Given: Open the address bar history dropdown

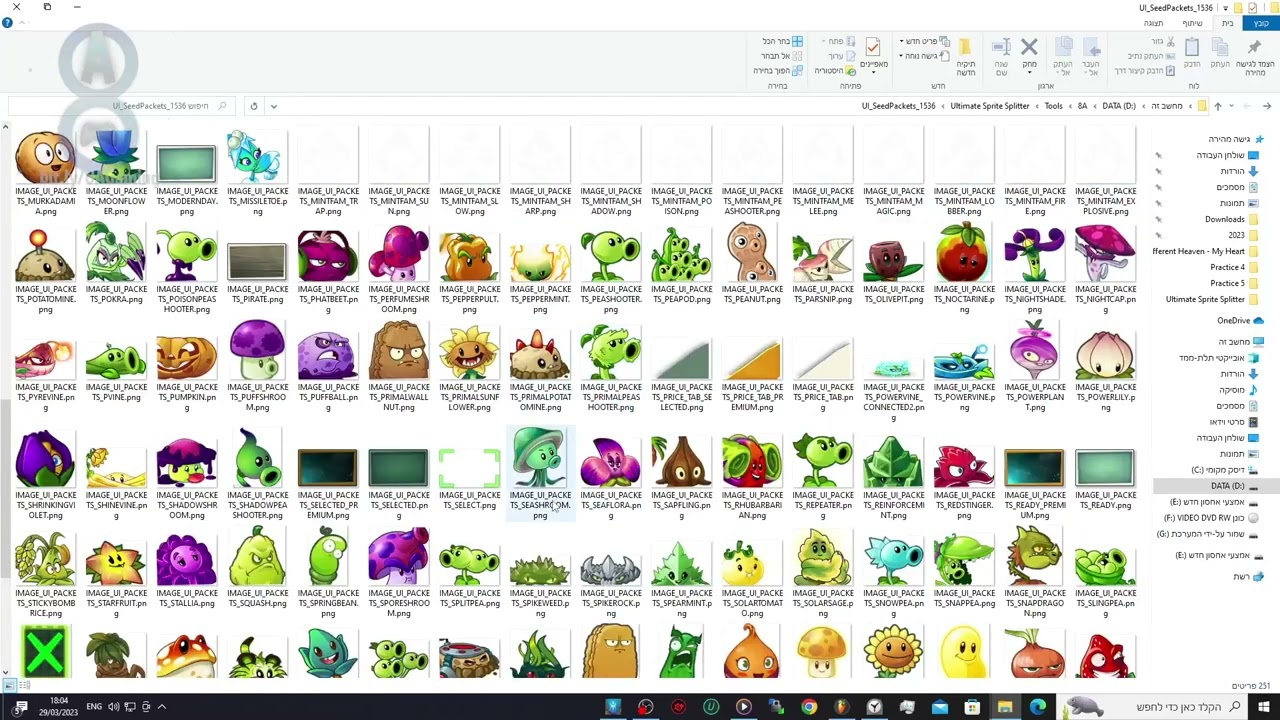Looking at the screenshot, I should (273, 106).
